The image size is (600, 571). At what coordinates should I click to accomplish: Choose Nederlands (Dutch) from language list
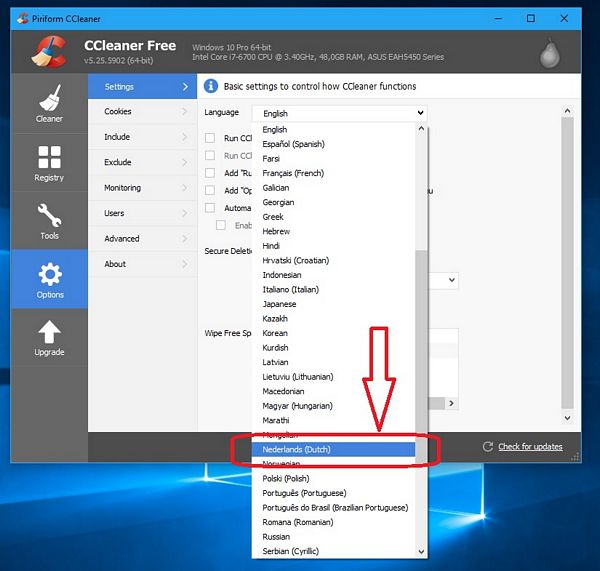[333, 449]
